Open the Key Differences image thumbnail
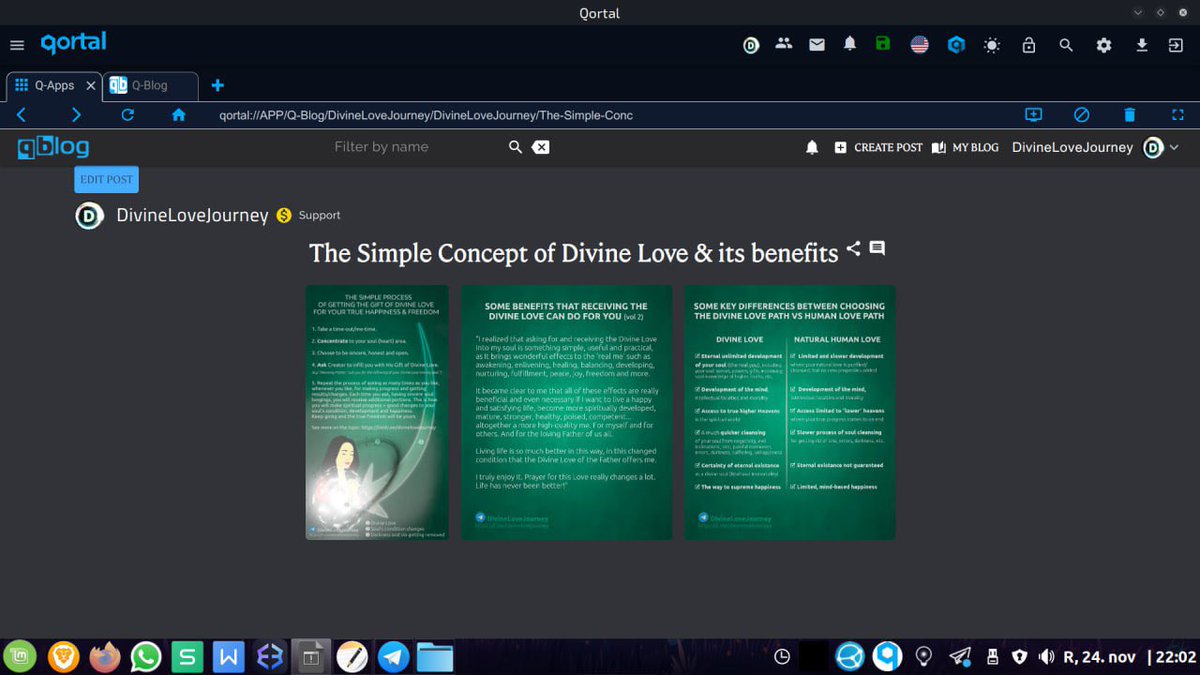This screenshot has height=675, width=1200. 789,412
